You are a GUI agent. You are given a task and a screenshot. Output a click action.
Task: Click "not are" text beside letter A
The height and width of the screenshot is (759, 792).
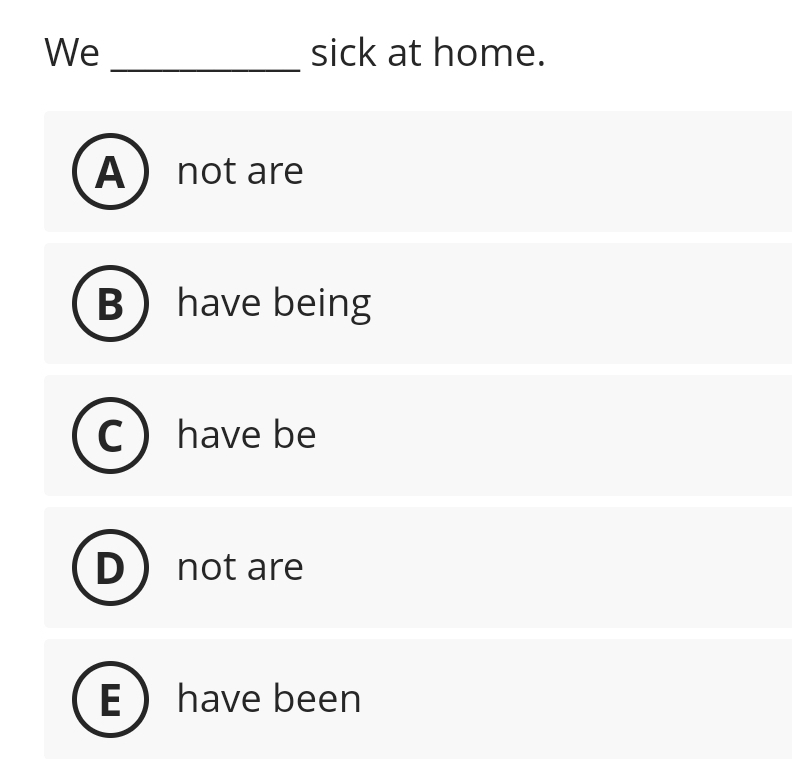click(x=240, y=171)
